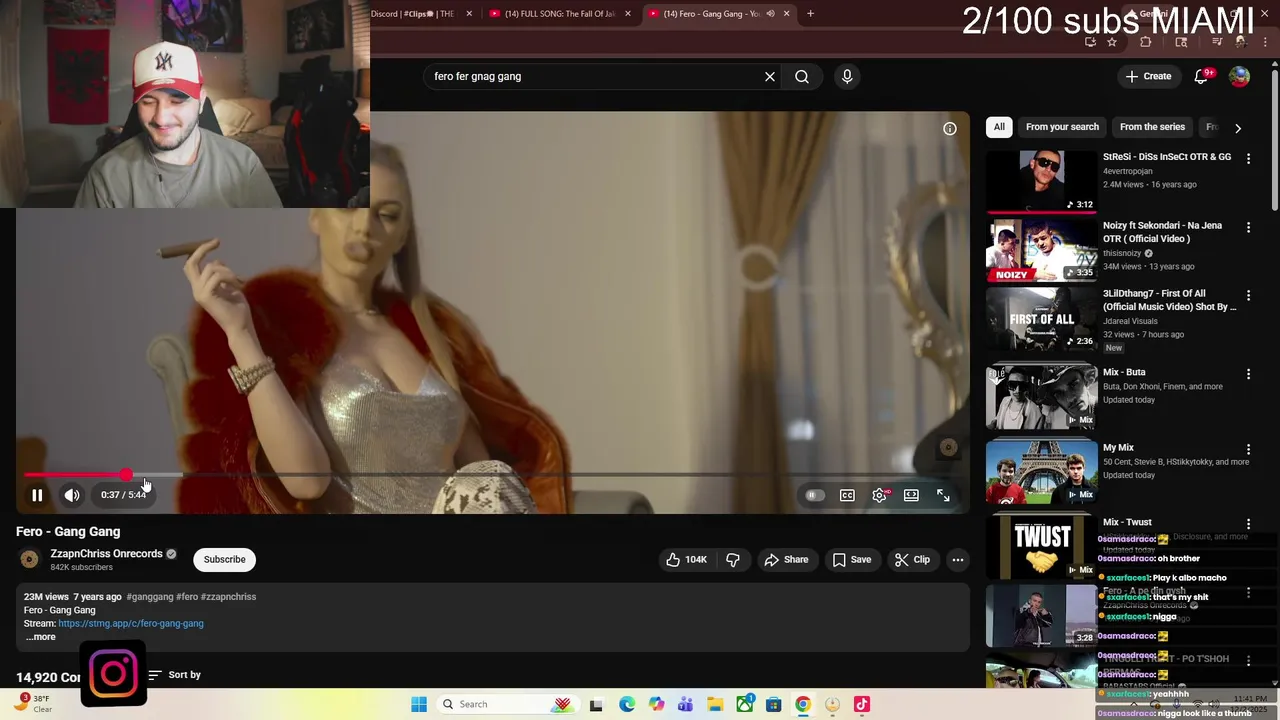Turn on closed captions (CC)
The width and height of the screenshot is (1280, 720).
(x=847, y=495)
